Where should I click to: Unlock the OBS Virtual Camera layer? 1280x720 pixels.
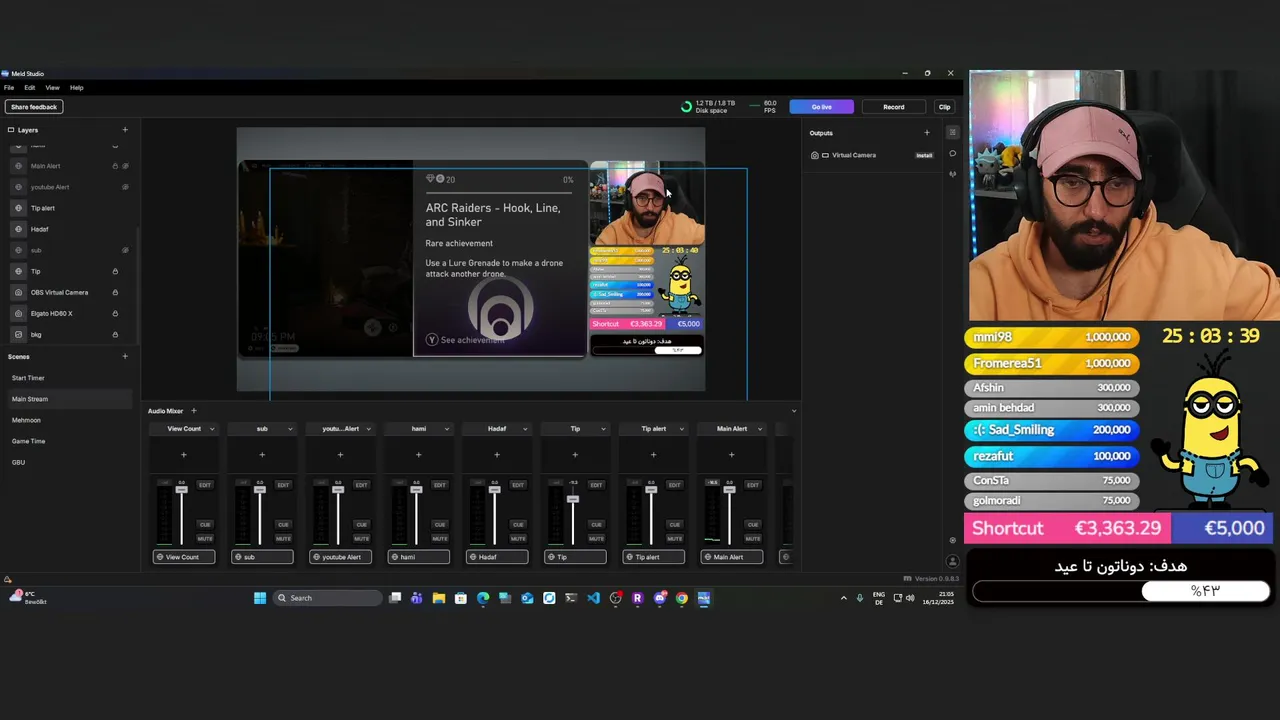coord(115,292)
